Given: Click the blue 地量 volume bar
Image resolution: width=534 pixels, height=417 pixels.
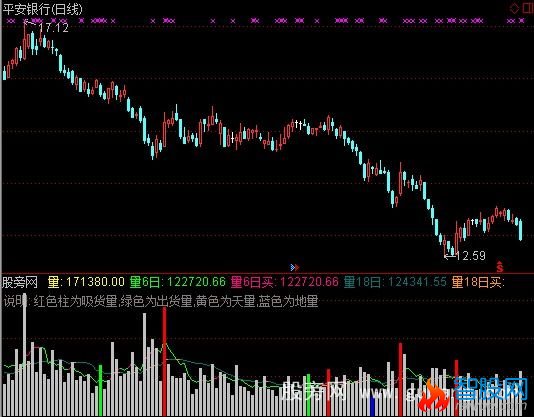Looking at the screenshot, I should click(372, 405).
